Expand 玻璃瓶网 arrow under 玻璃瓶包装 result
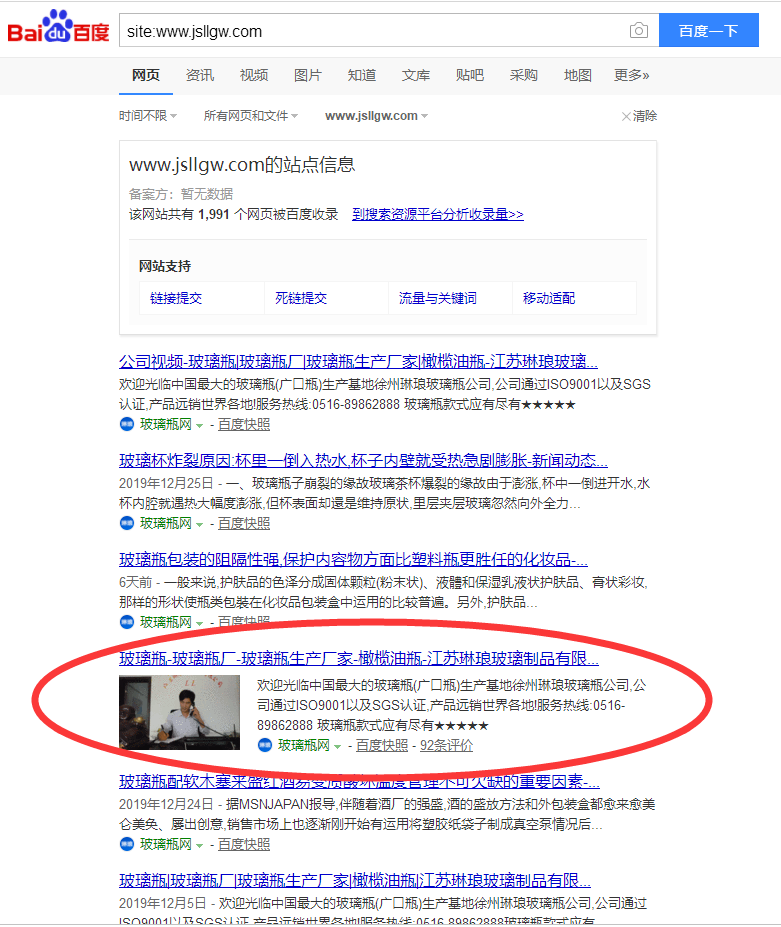Screen dimensions: 781x927 click(x=199, y=623)
